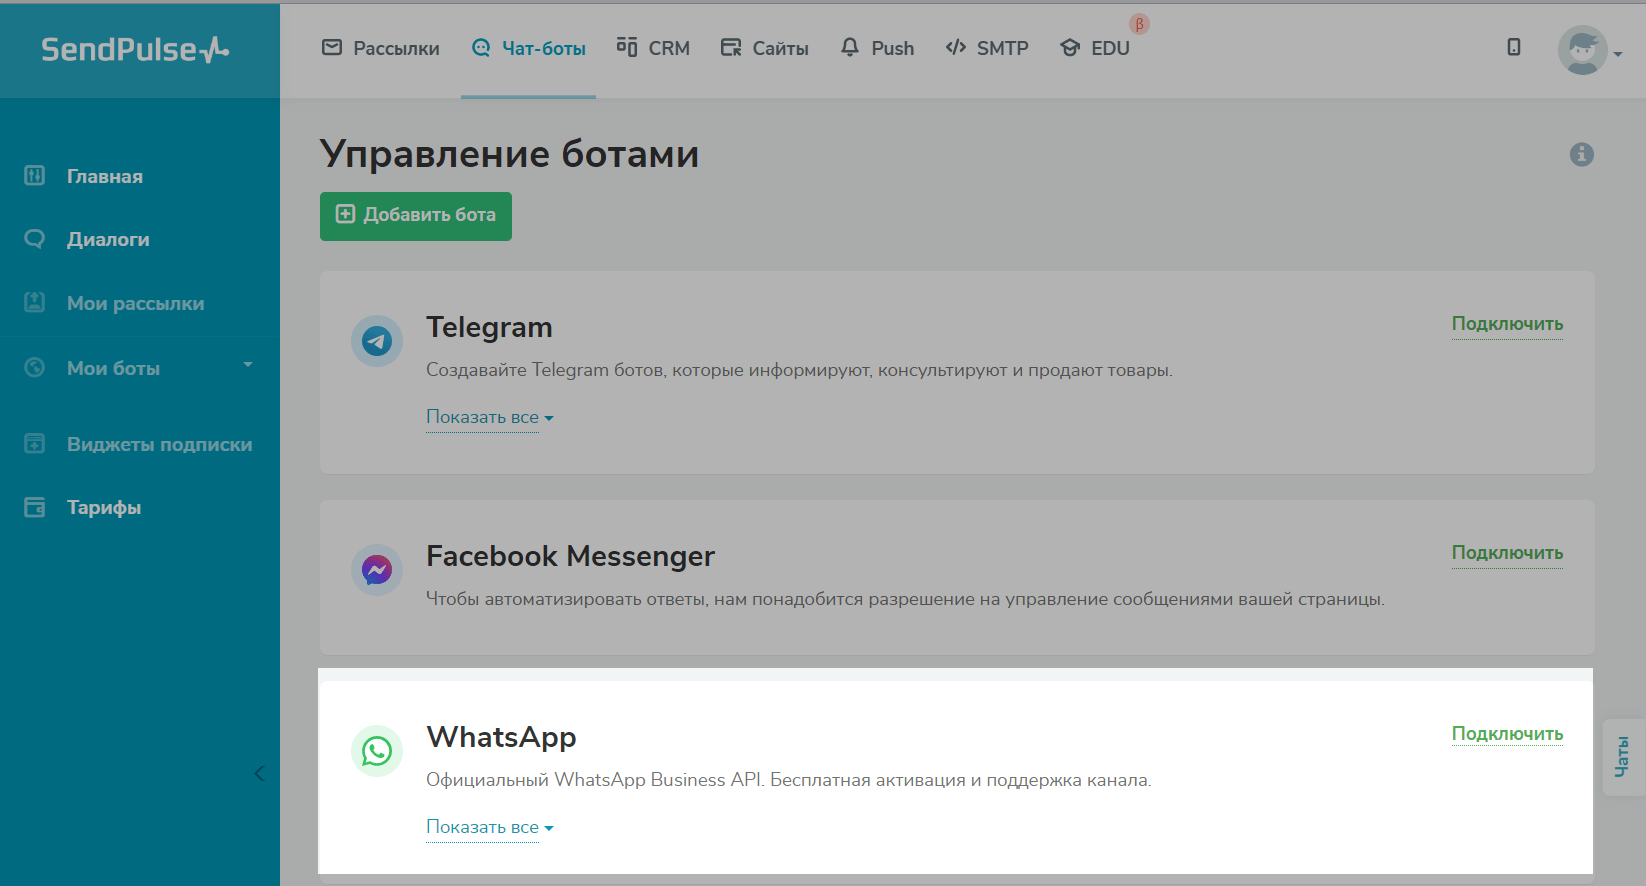Image resolution: width=1646 pixels, height=886 pixels.
Task: Open Виджеты подписки in the sidebar
Action: 159,444
